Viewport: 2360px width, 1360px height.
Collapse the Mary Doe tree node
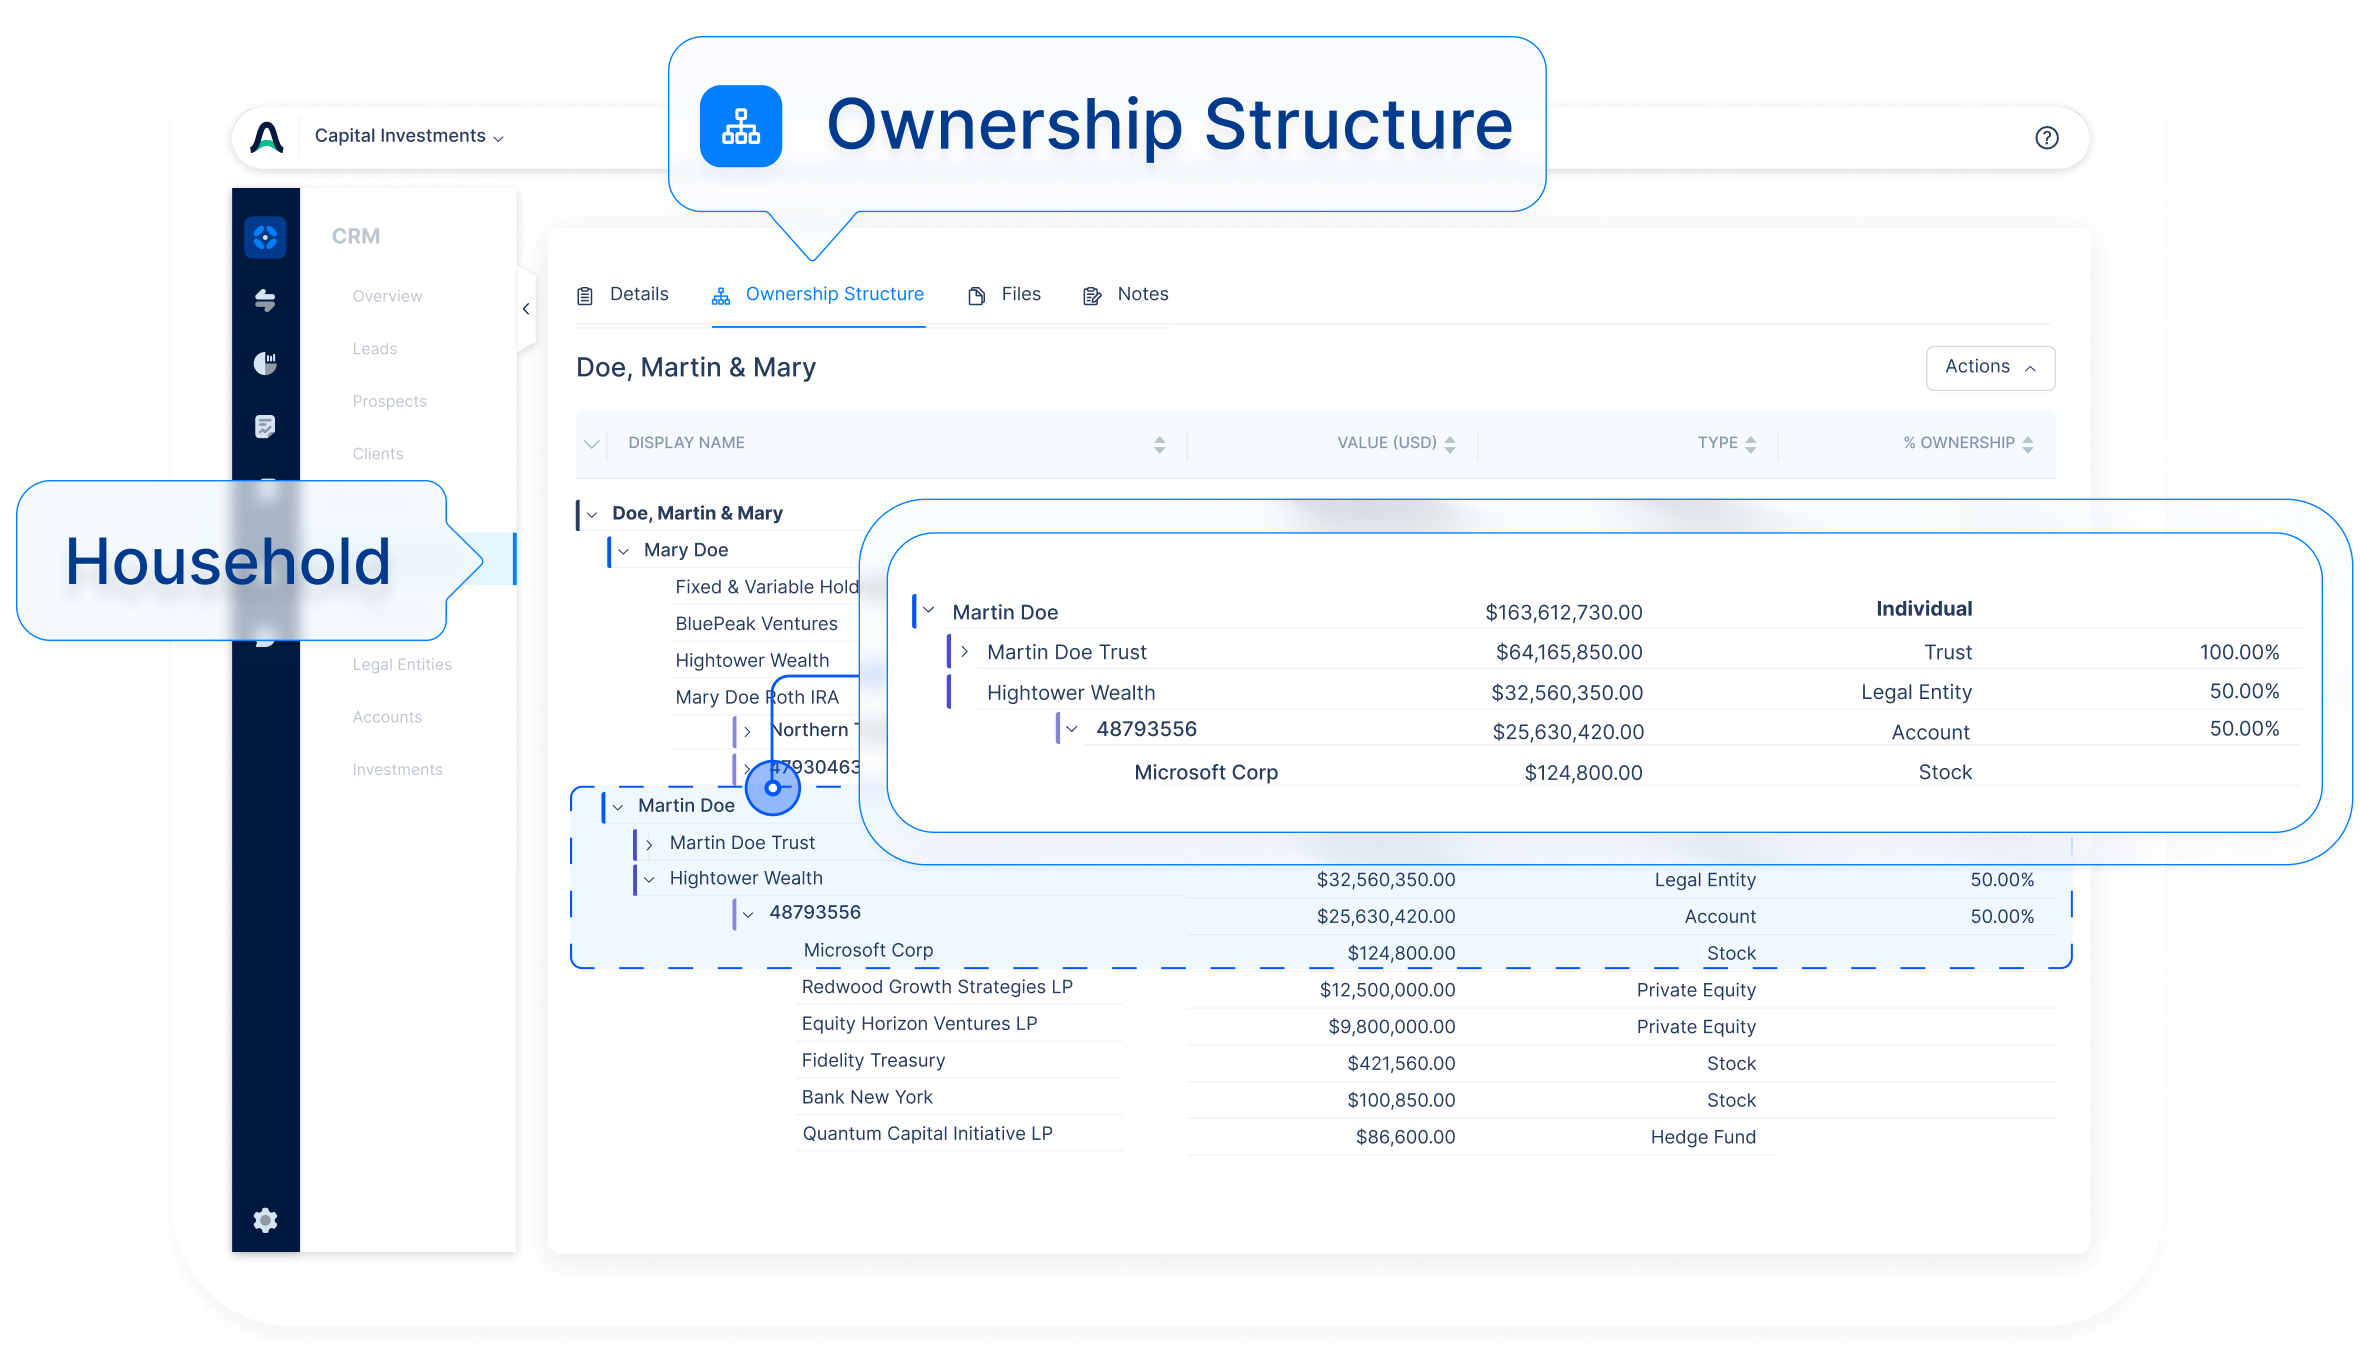coord(624,551)
